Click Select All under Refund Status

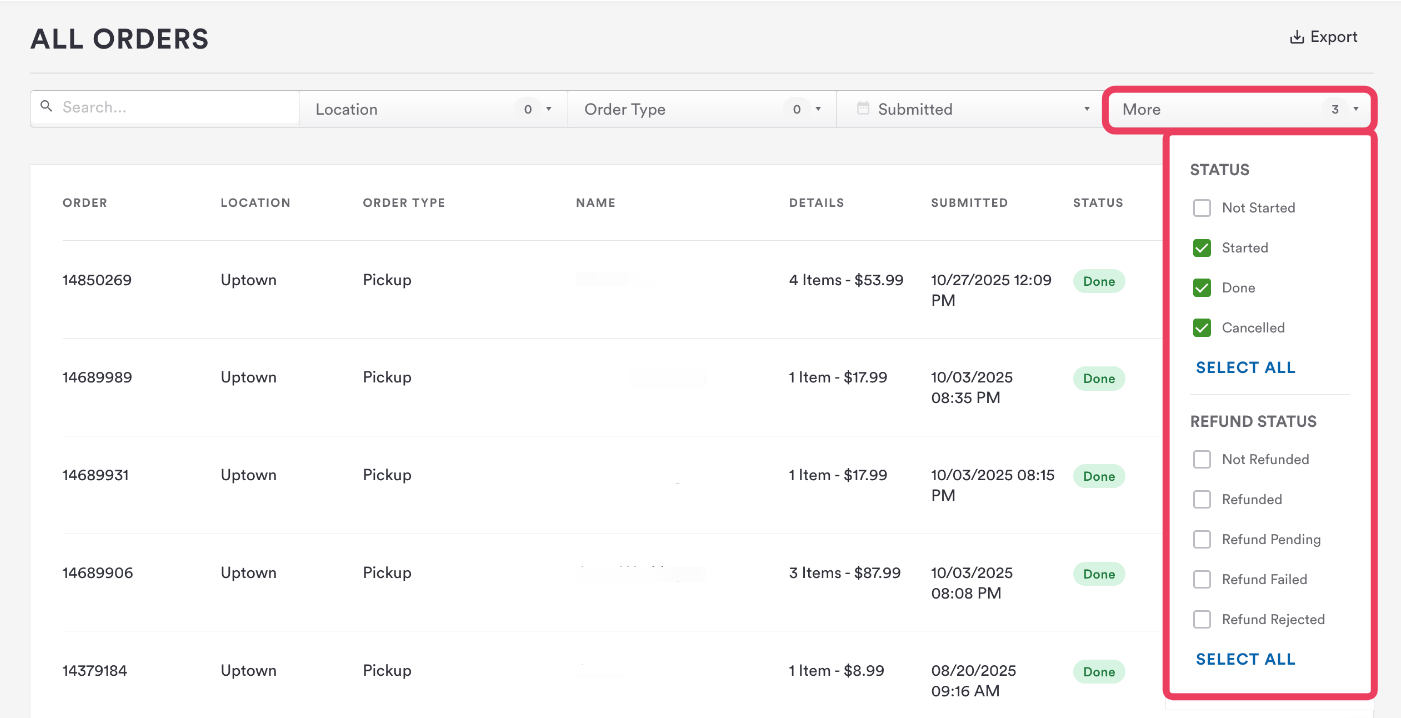point(1245,660)
